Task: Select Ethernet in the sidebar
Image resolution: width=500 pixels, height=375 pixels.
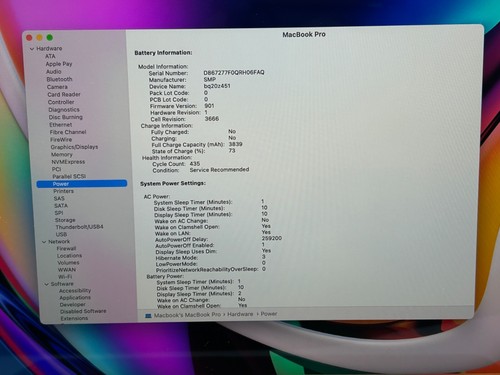Action: [61, 125]
